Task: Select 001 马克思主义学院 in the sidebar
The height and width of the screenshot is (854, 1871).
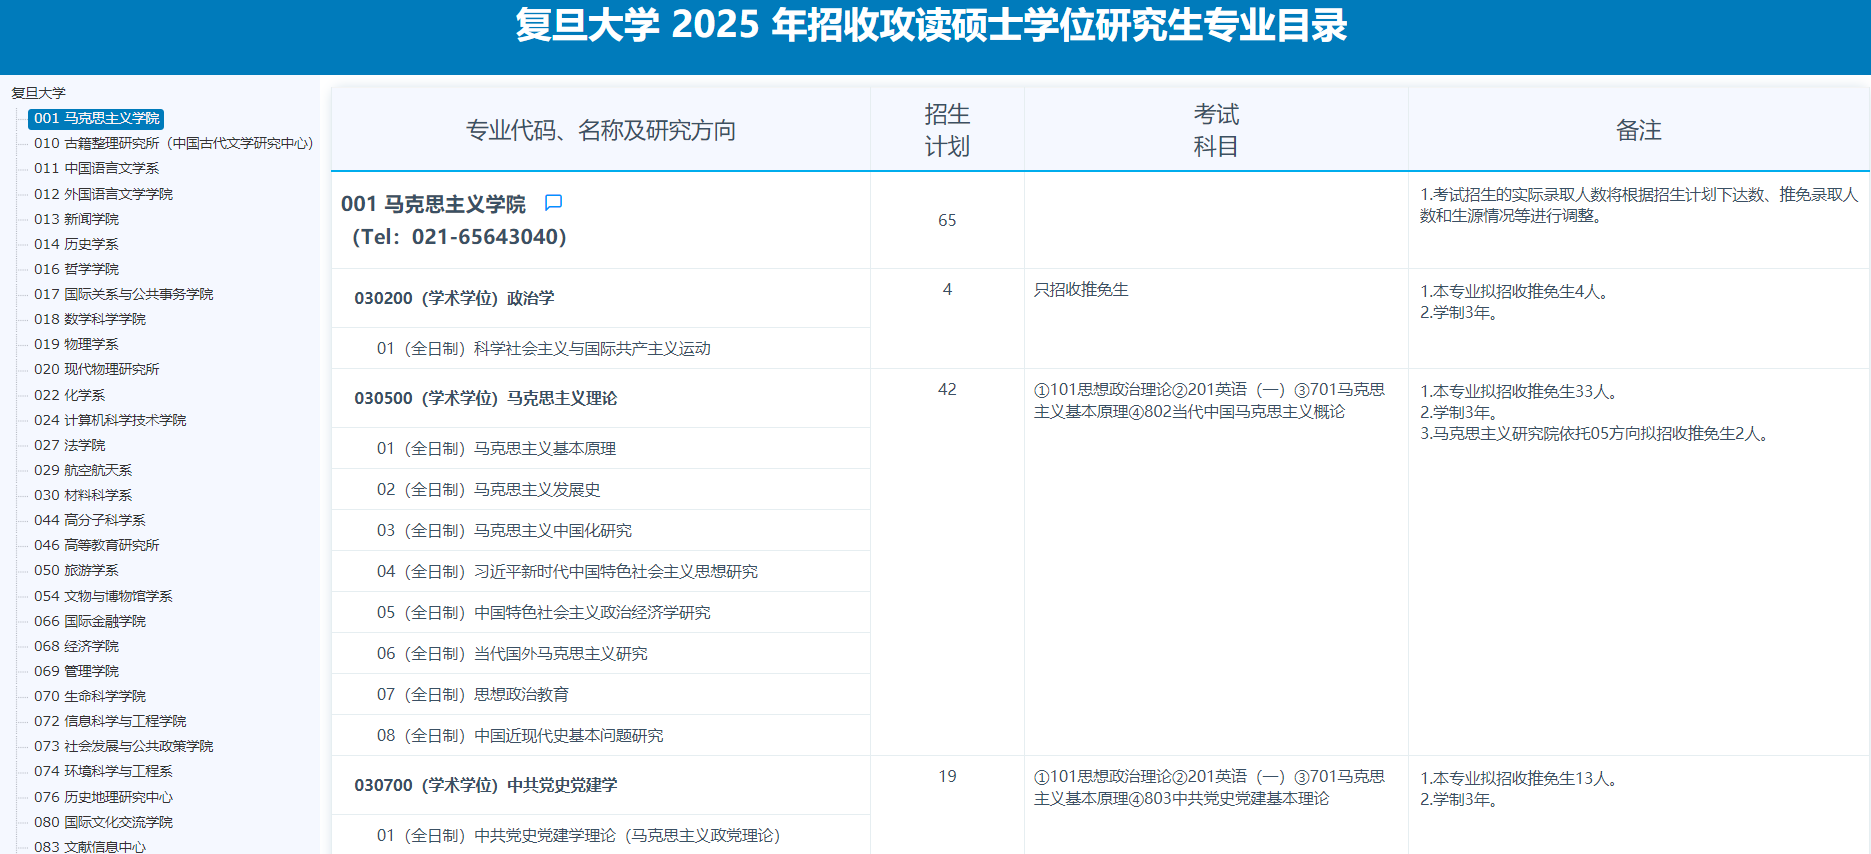Action: click(x=96, y=118)
